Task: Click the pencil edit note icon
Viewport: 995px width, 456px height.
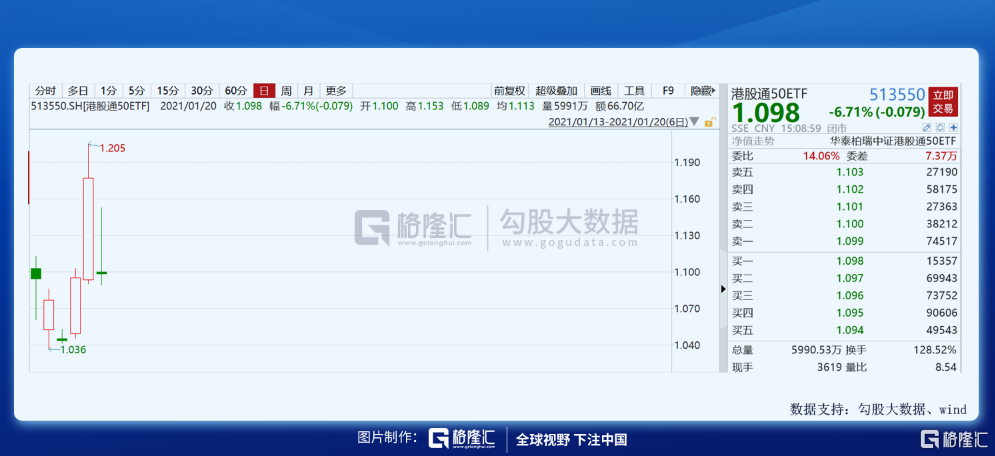Action: point(926,127)
